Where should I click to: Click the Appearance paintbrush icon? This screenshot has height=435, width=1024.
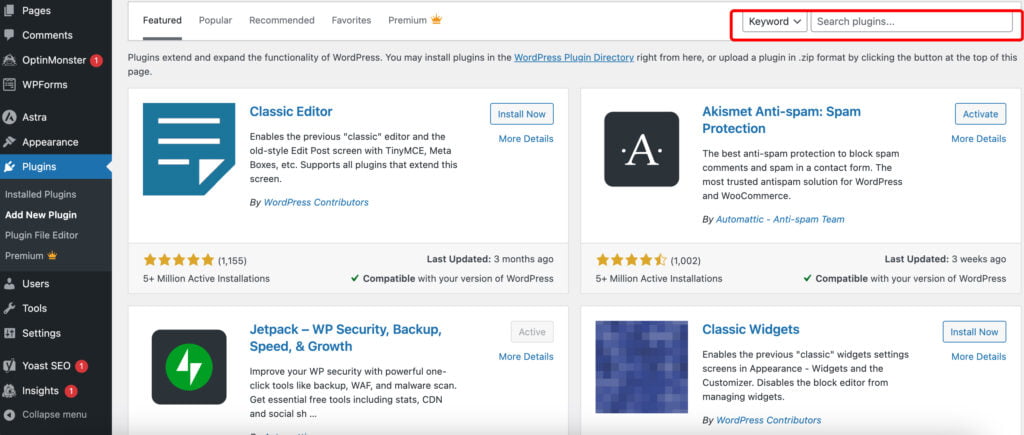(9, 142)
